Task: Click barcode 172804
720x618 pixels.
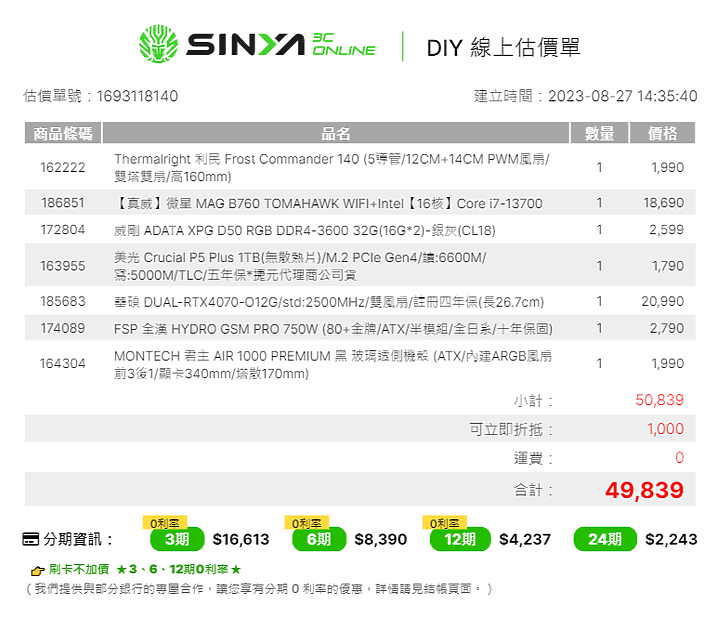Action: point(63,230)
